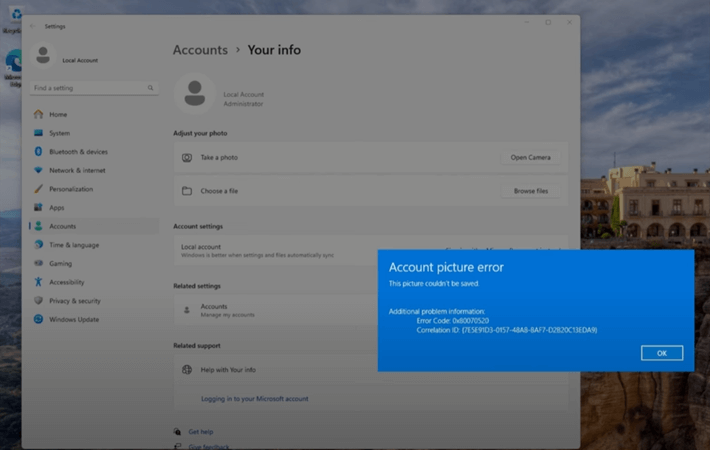This screenshot has height=450, width=710.
Task: Click the Help with Your info globe icon
Action: coord(187,370)
